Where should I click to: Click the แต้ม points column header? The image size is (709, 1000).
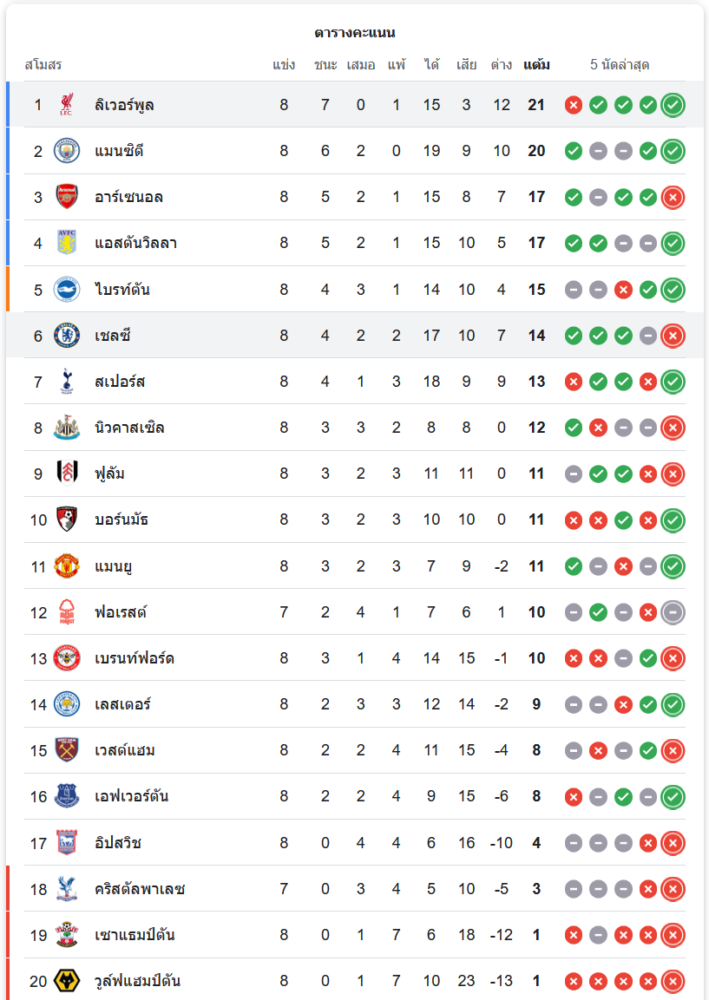click(536, 65)
